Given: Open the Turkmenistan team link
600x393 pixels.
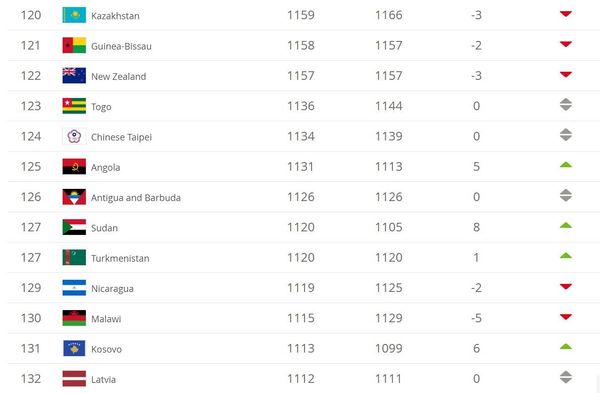Looking at the screenshot, I should click(x=120, y=258).
